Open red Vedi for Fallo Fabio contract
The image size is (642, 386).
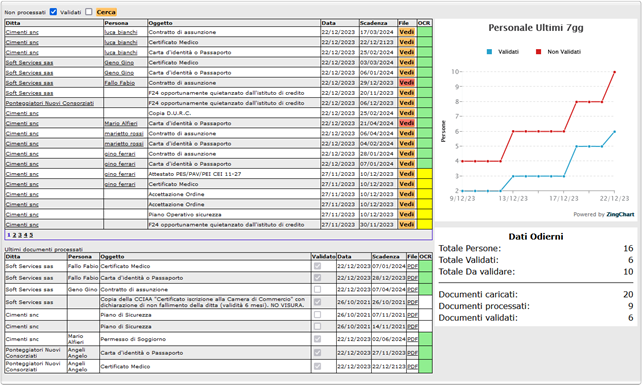pyautogui.click(x=407, y=83)
